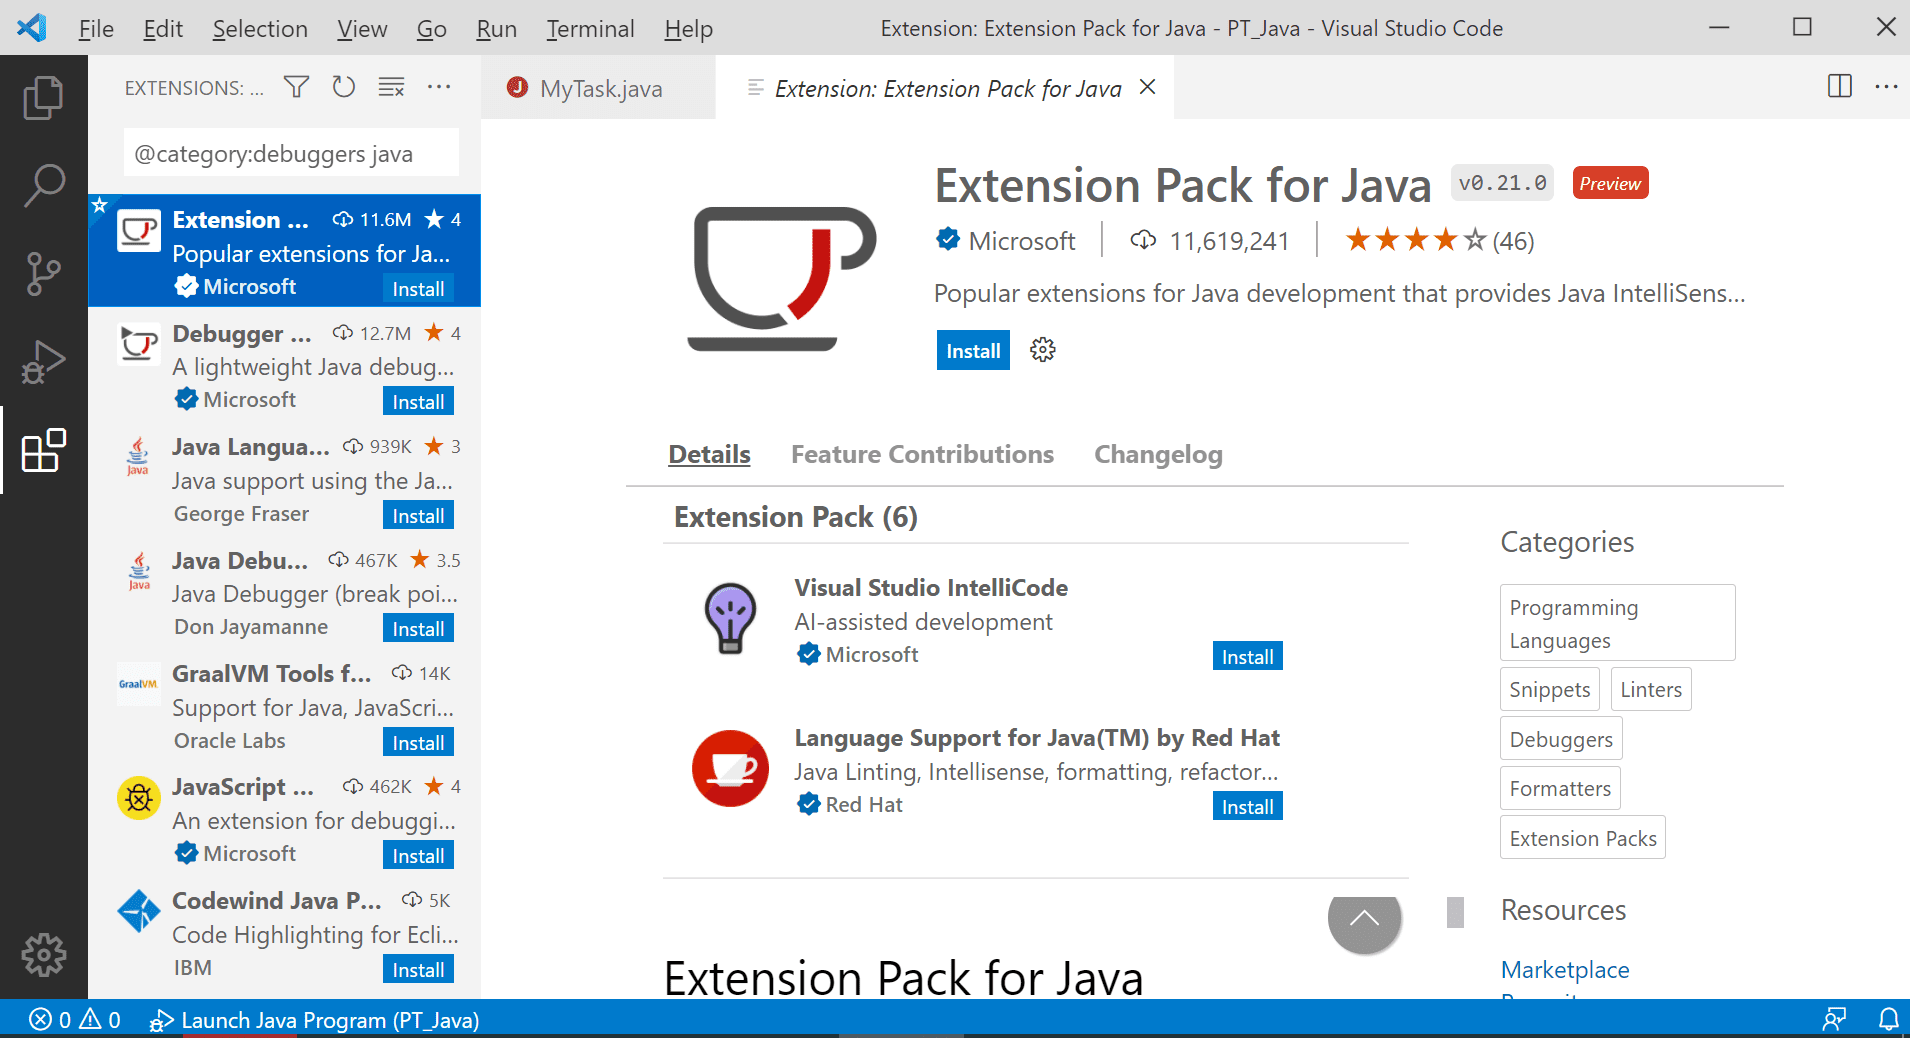Image resolution: width=1910 pixels, height=1038 pixels.
Task: Open the Go menu
Action: [431, 28]
